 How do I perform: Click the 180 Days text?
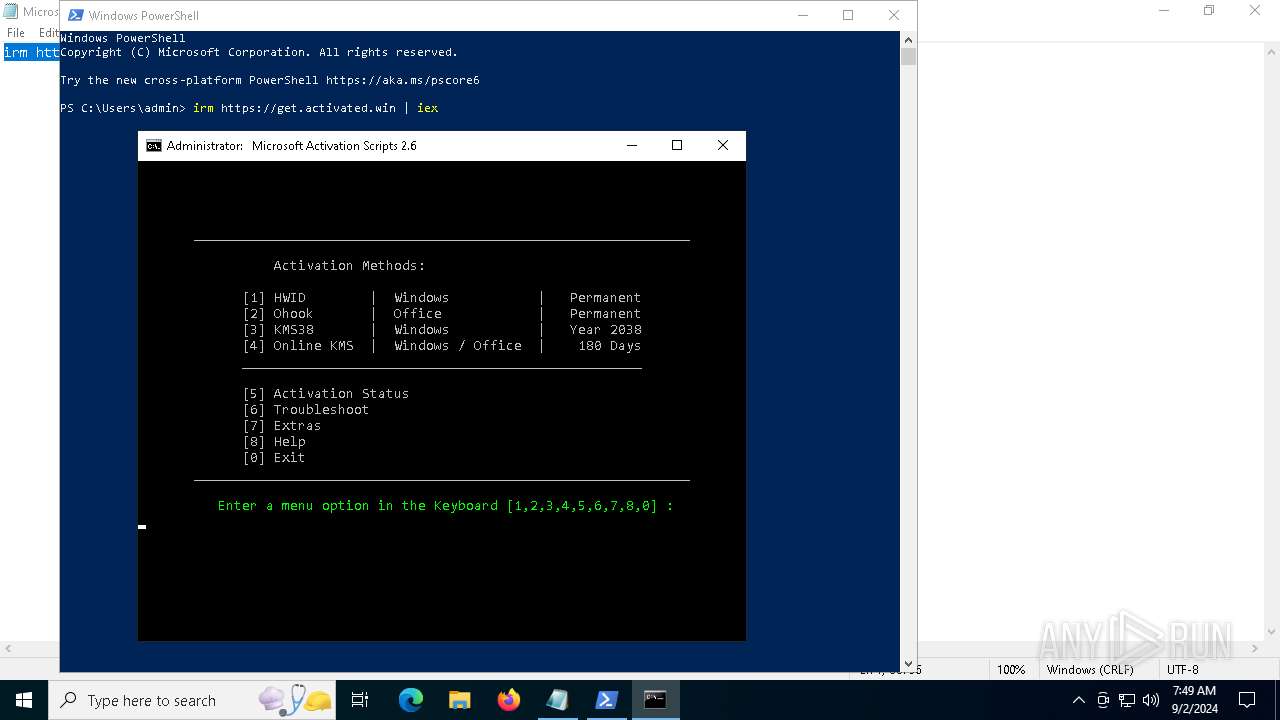609,345
